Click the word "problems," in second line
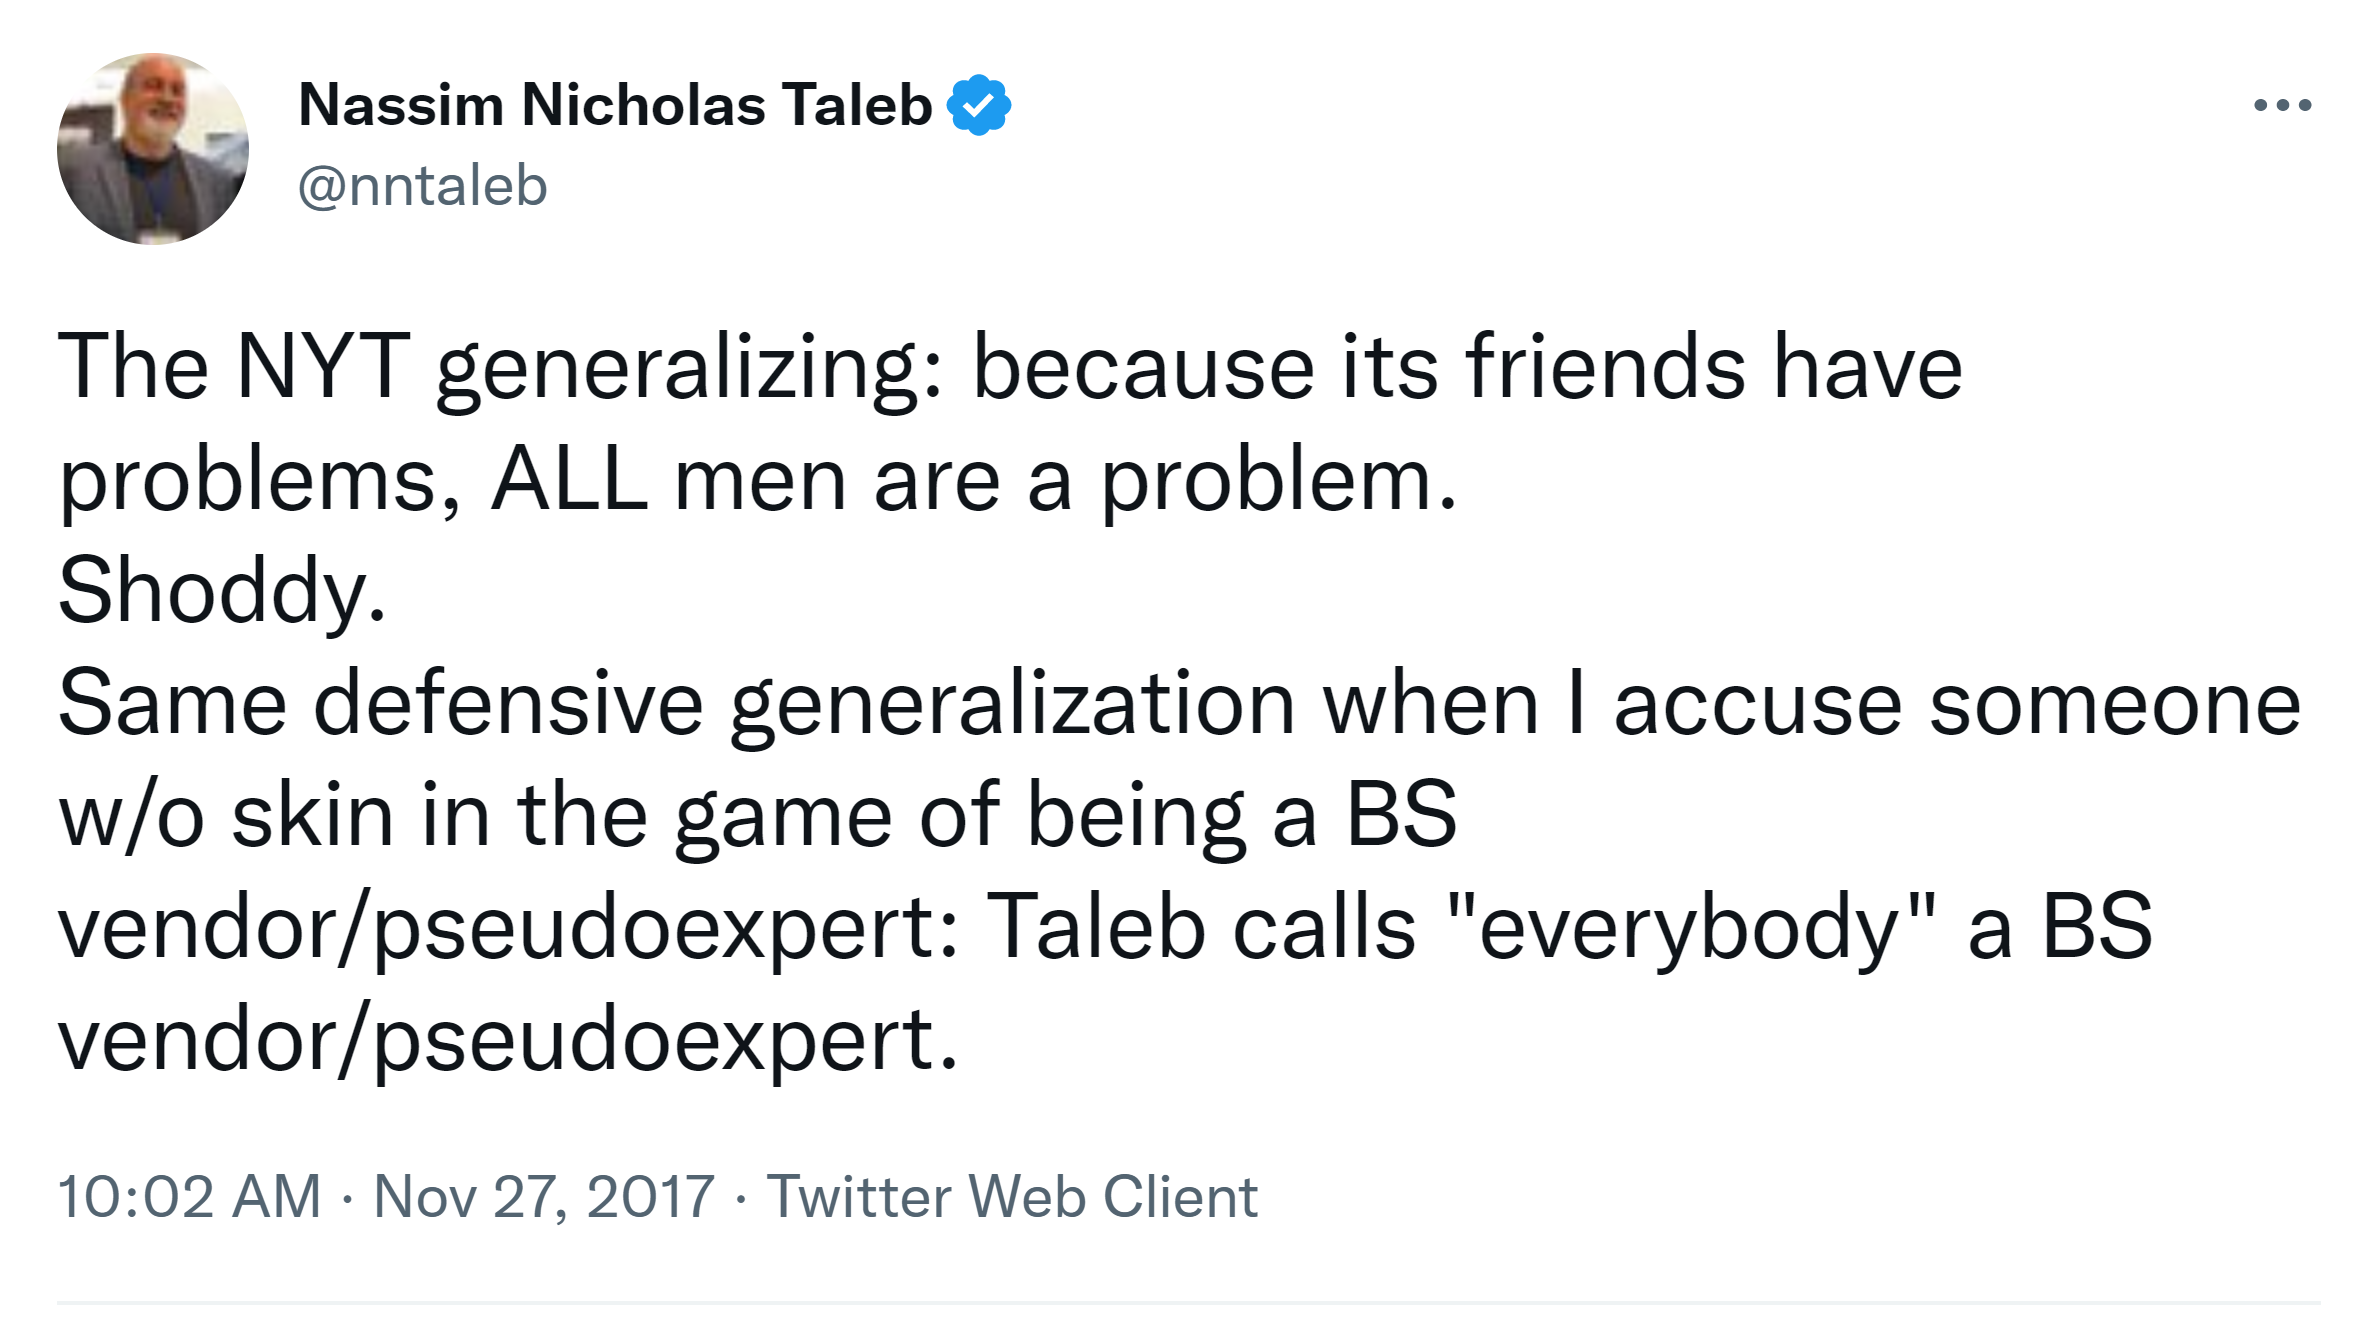2362x1339 pixels. pyautogui.click(x=260, y=480)
